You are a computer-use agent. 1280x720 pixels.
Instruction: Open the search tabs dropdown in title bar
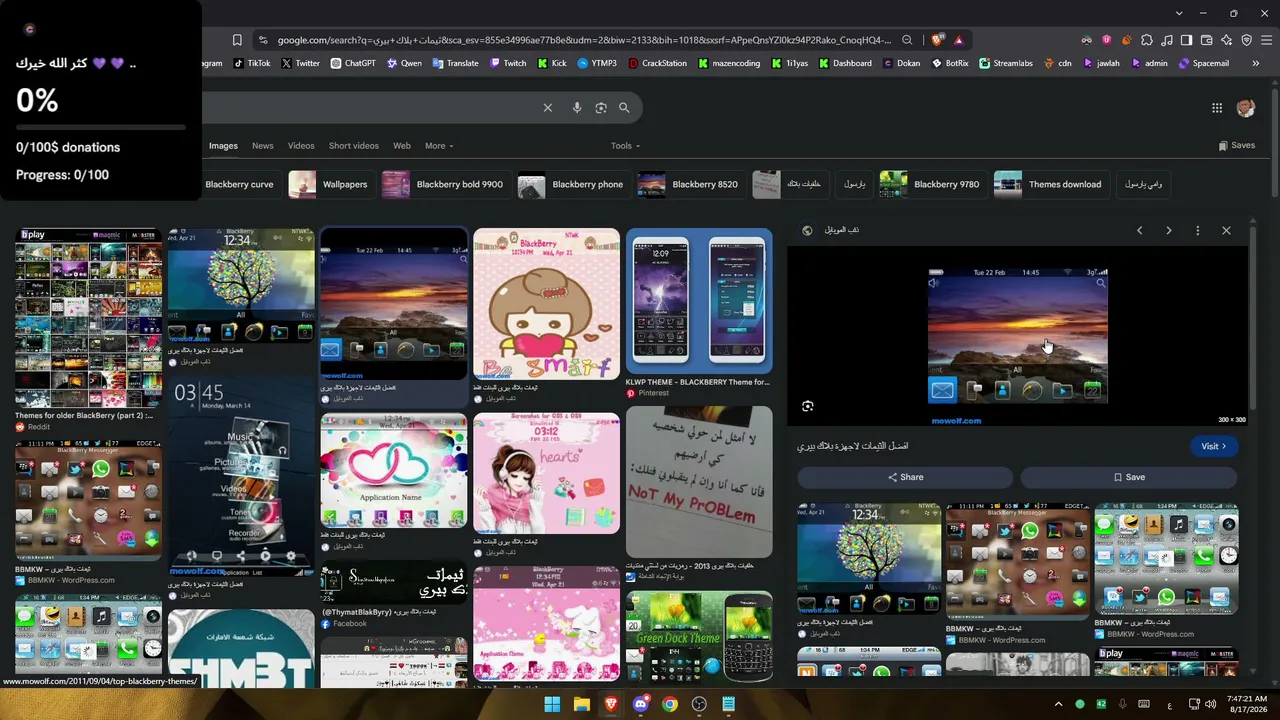[x=1179, y=13]
